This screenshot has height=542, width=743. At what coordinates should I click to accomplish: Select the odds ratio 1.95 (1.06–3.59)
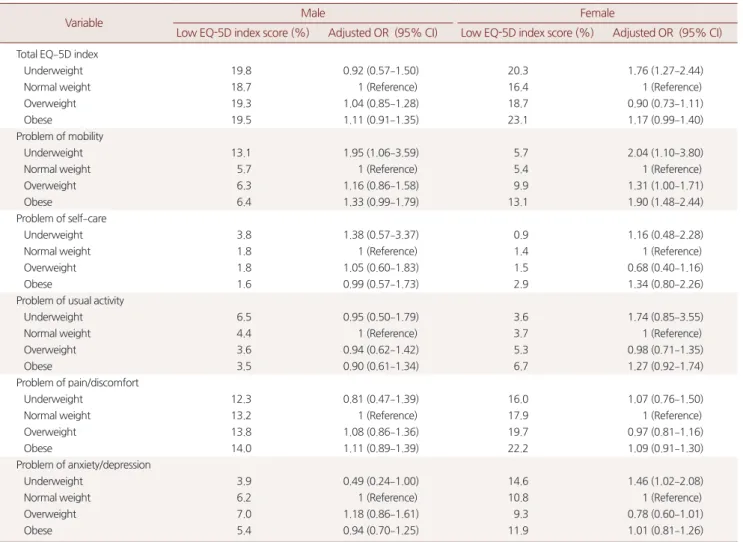point(381,153)
